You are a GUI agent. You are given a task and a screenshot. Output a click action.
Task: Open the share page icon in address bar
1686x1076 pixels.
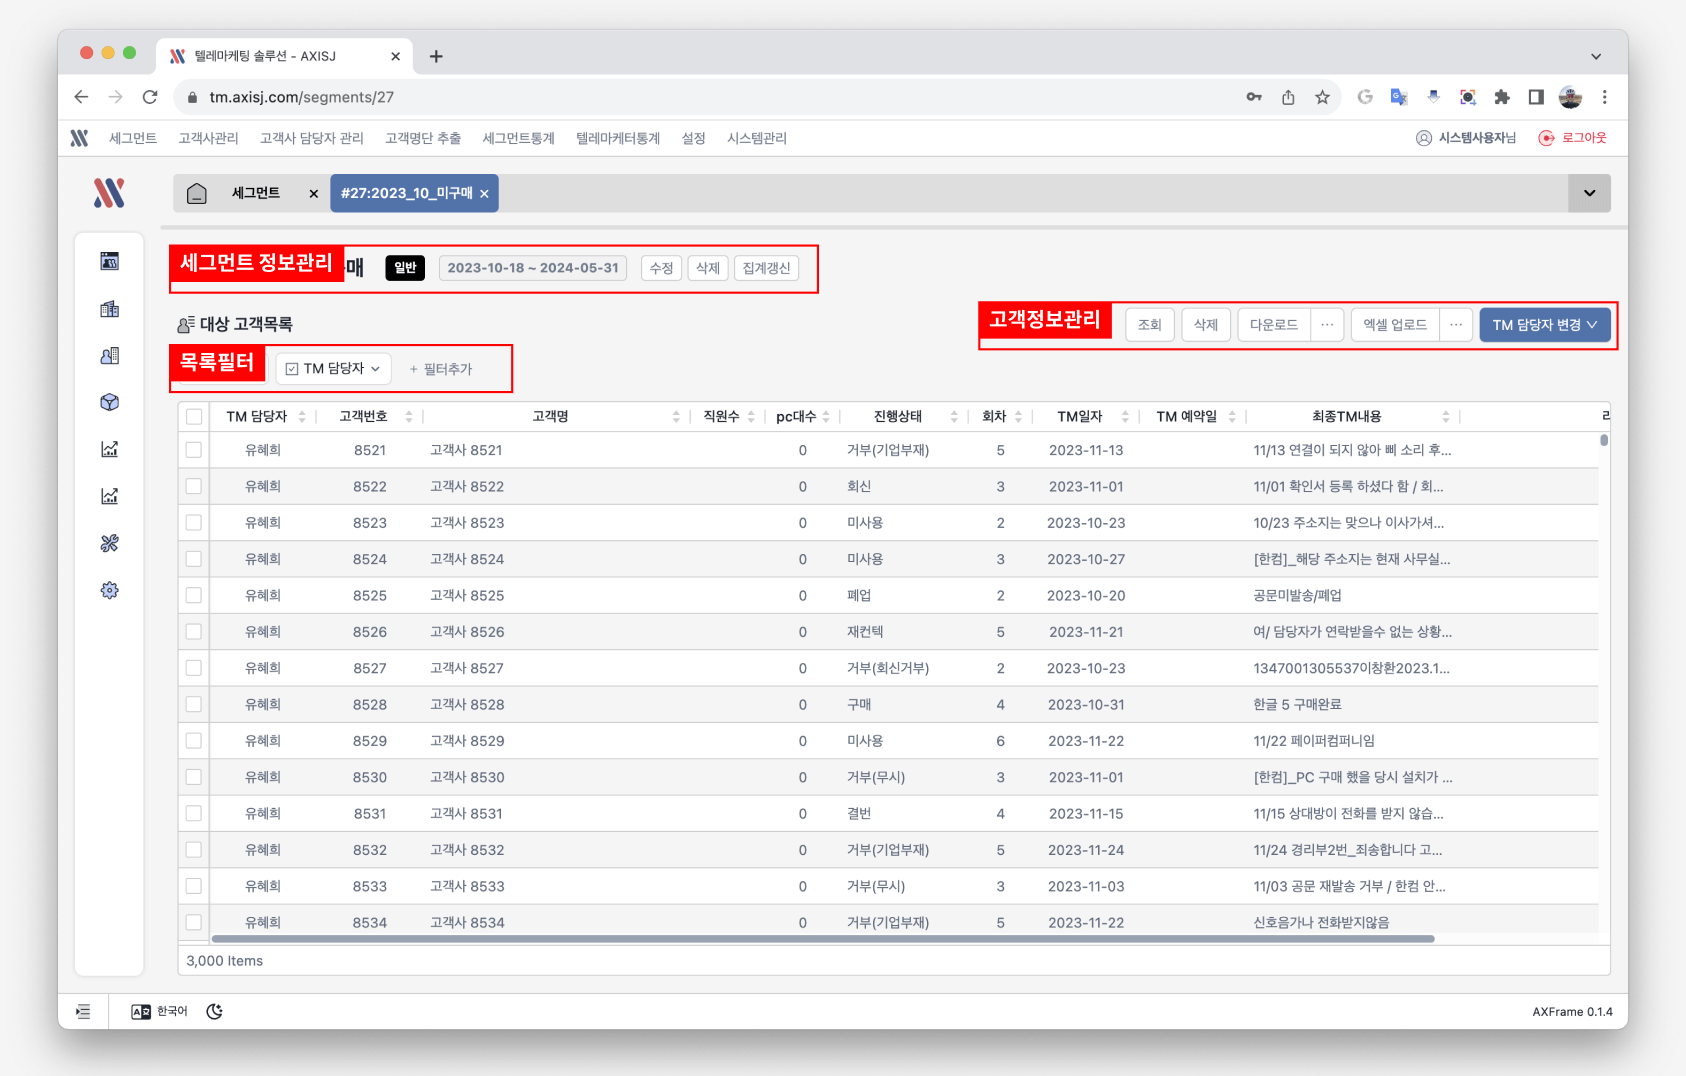(x=1288, y=97)
